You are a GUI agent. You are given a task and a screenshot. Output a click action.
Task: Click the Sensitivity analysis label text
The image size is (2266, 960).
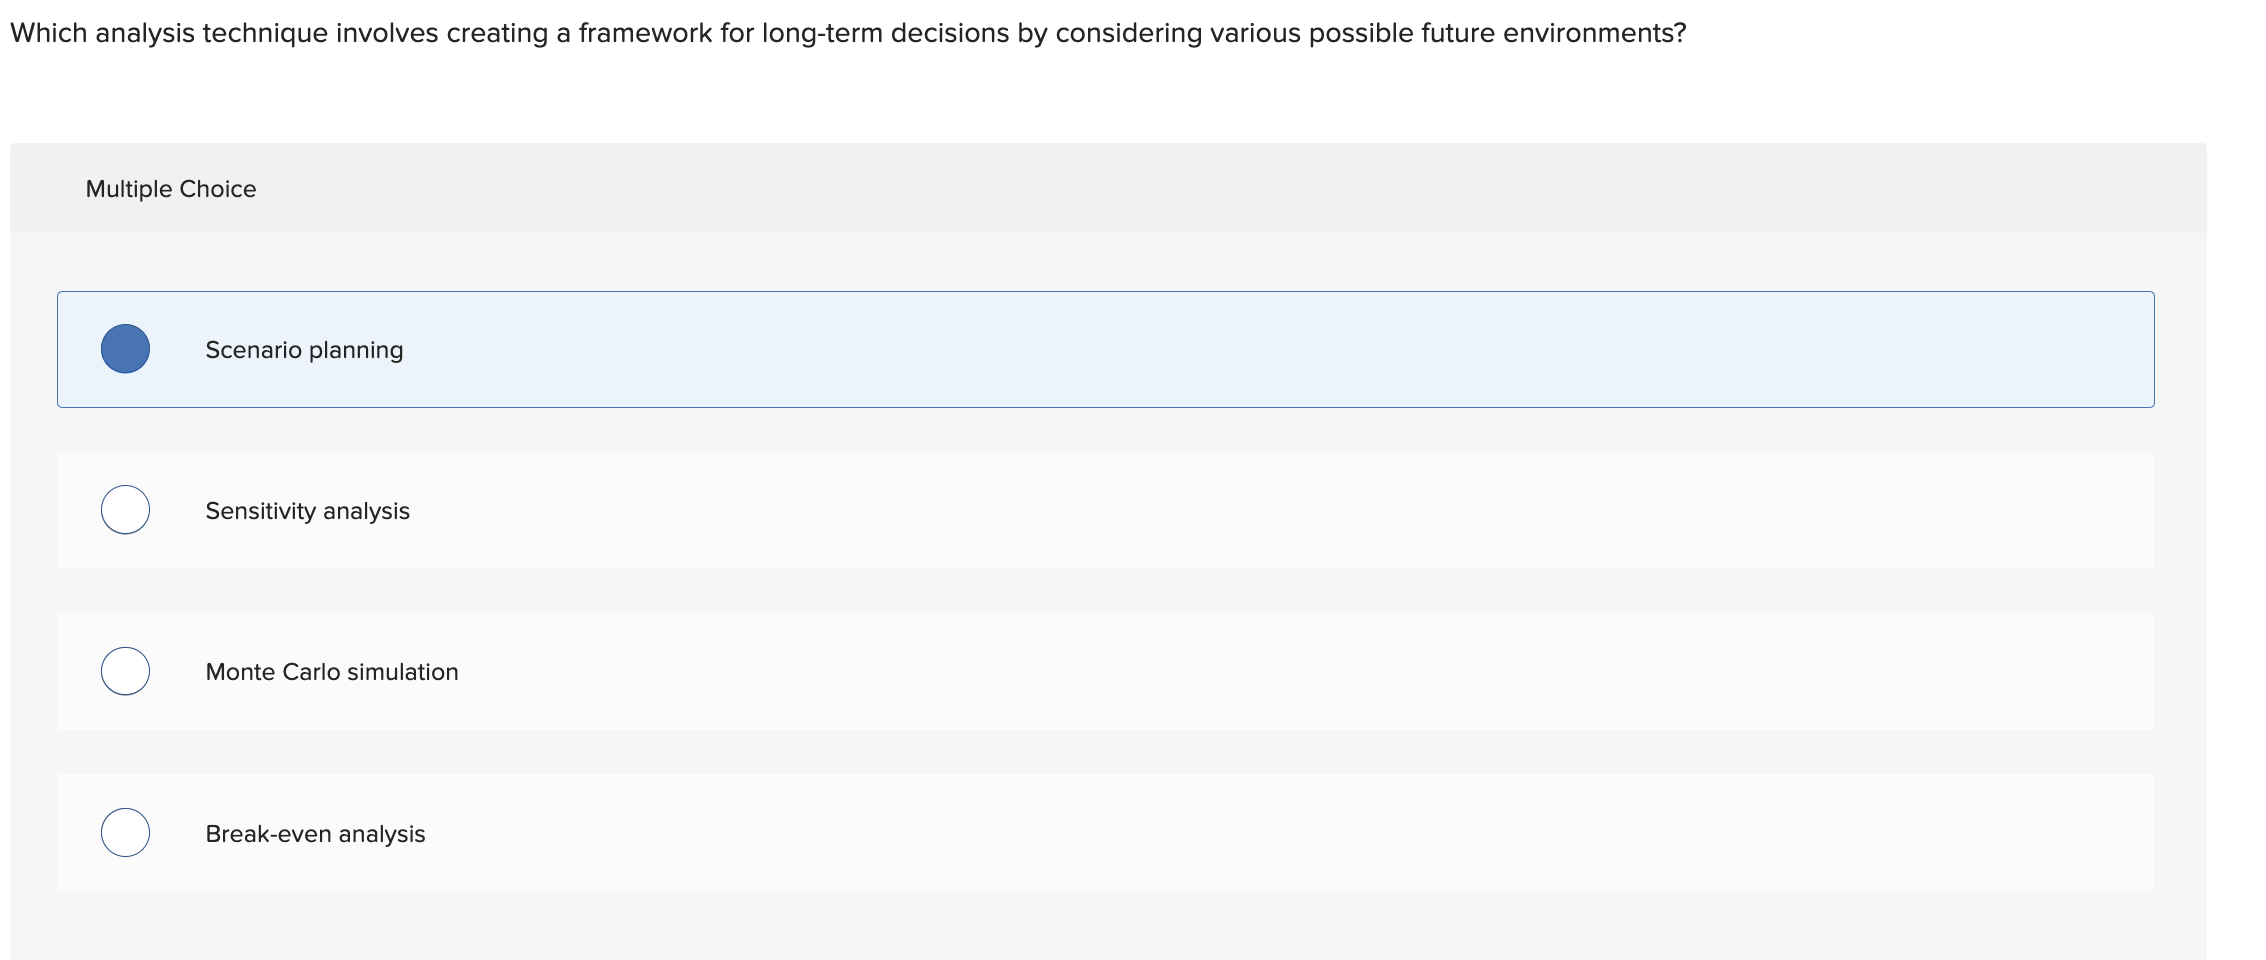tap(307, 511)
